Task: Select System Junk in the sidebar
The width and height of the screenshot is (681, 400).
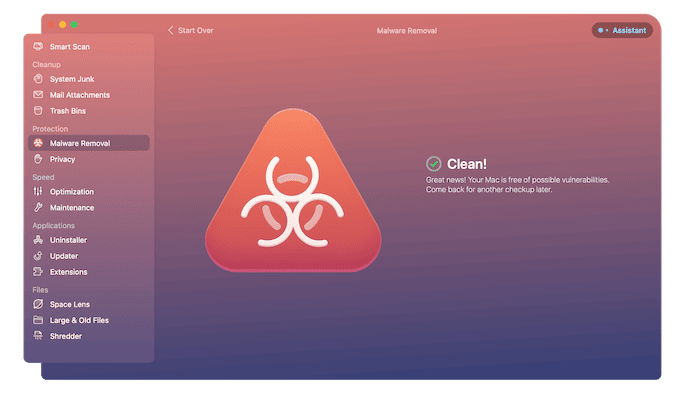Action: pos(89,79)
